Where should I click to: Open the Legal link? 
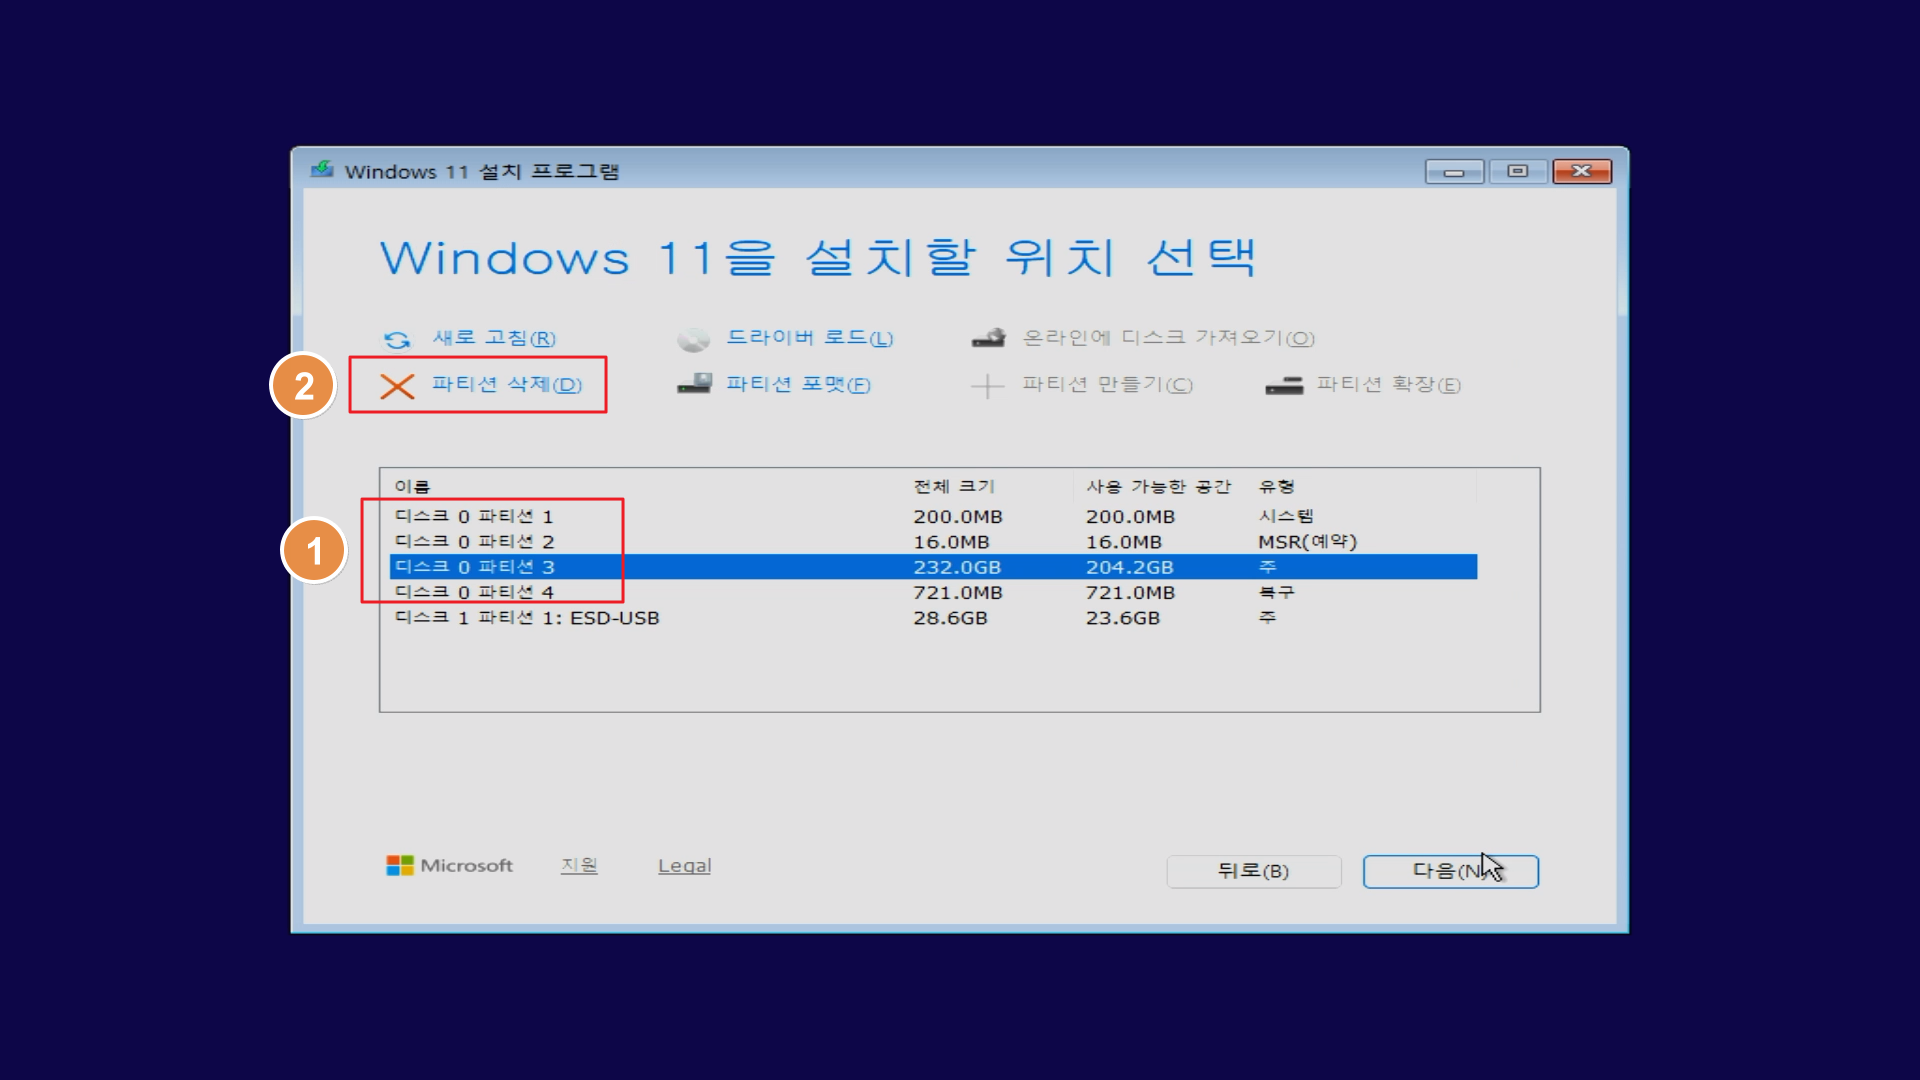pos(684,866)
